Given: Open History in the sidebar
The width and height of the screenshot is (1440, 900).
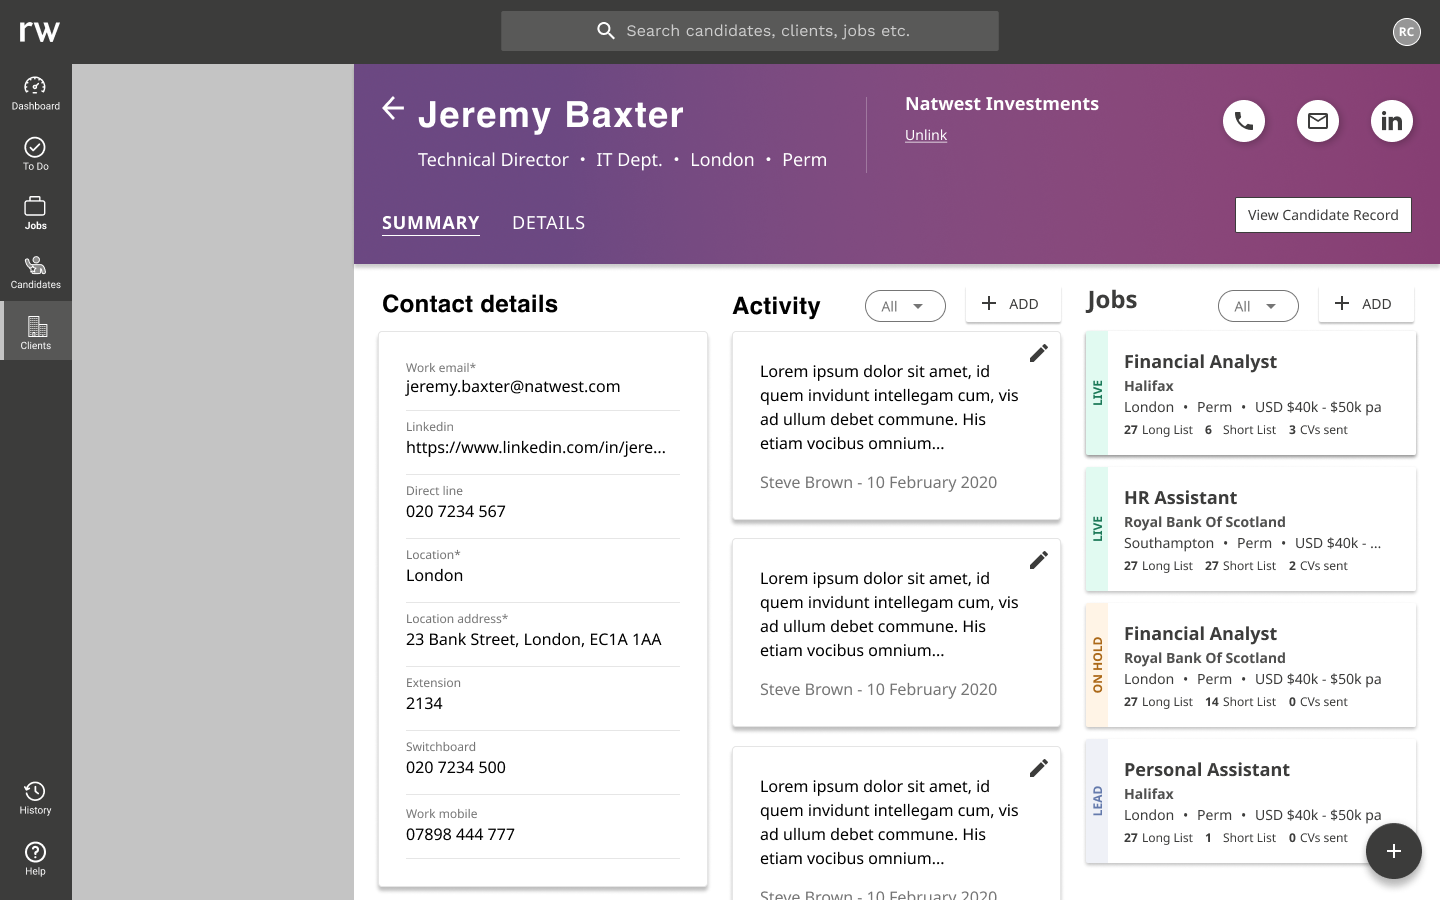Looking at the screenshot, I should click(x=35, y=798).
